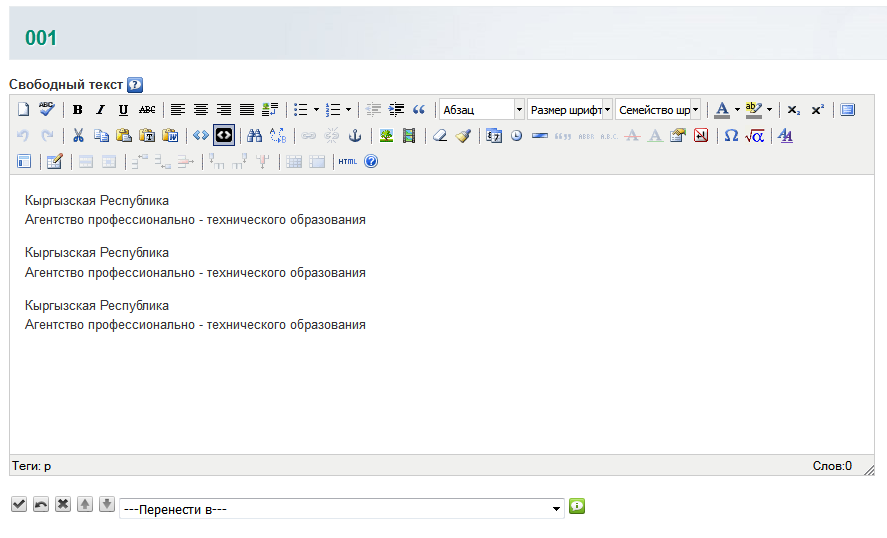Click inside the text editing area
887x538 pixels.
click(441, 314)
